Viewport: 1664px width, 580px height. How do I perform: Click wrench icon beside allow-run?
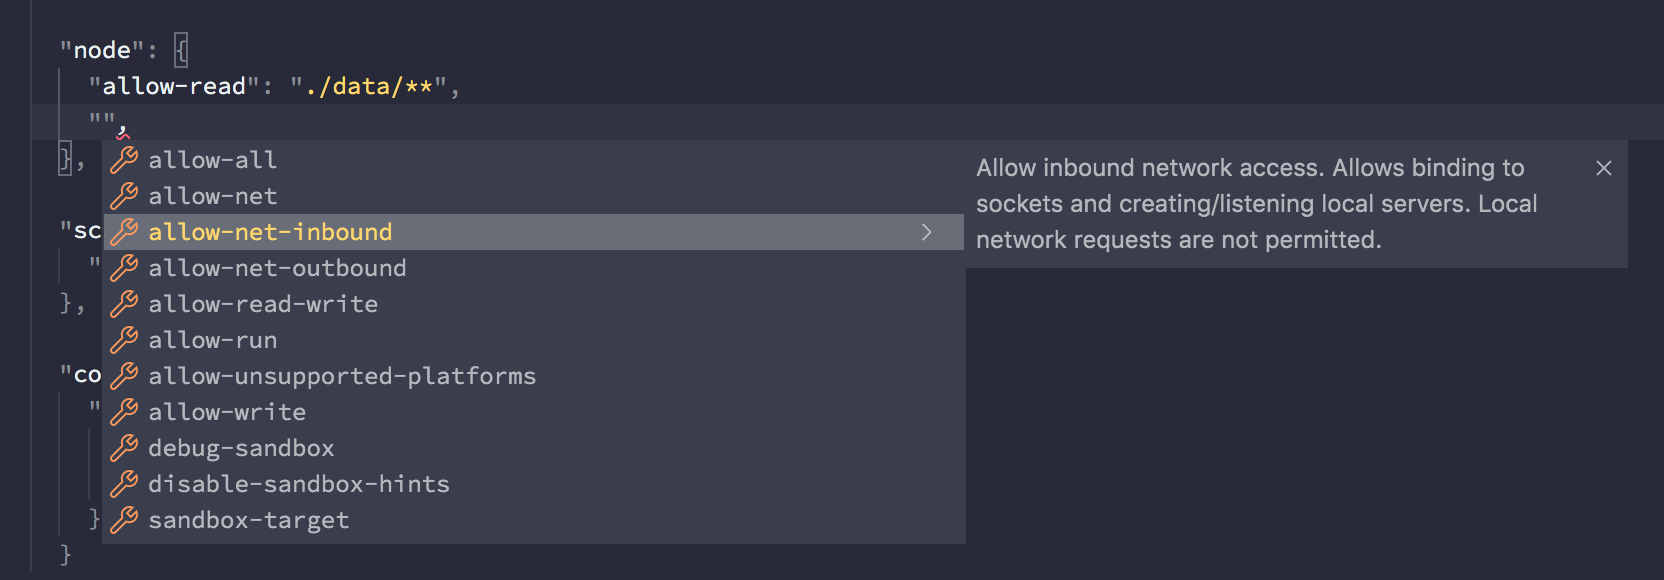(x=124, y=340)
